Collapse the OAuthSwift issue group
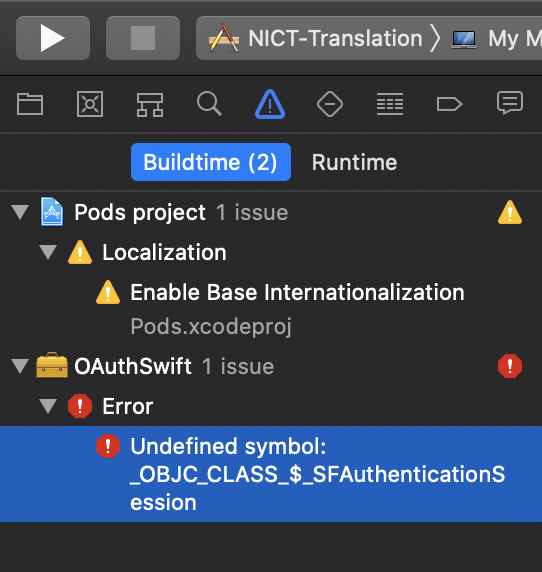 coord(20,366)
